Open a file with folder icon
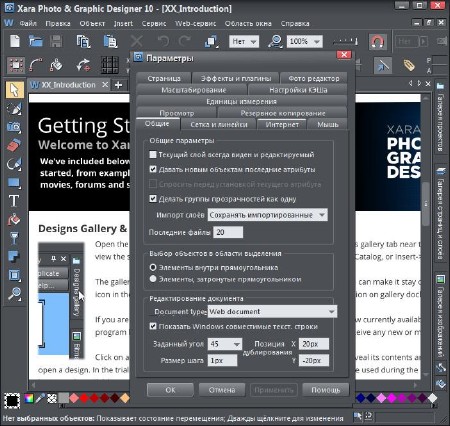 tap(35, 41)
